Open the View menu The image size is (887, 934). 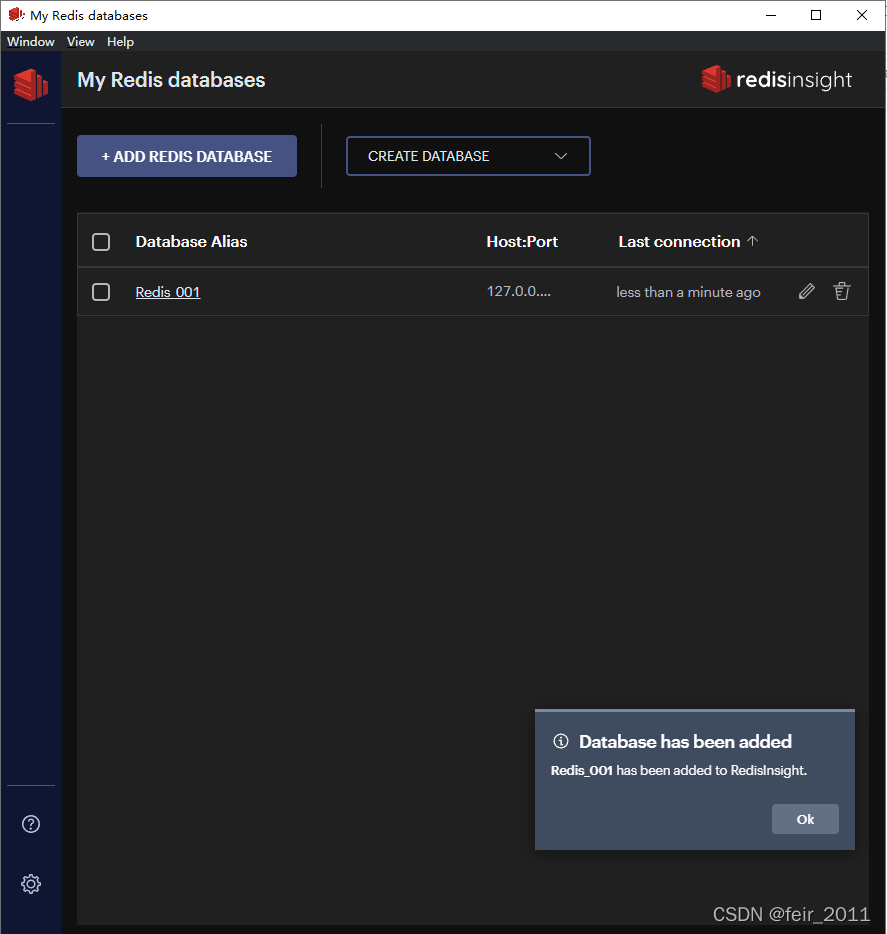[x=80, y=42]
